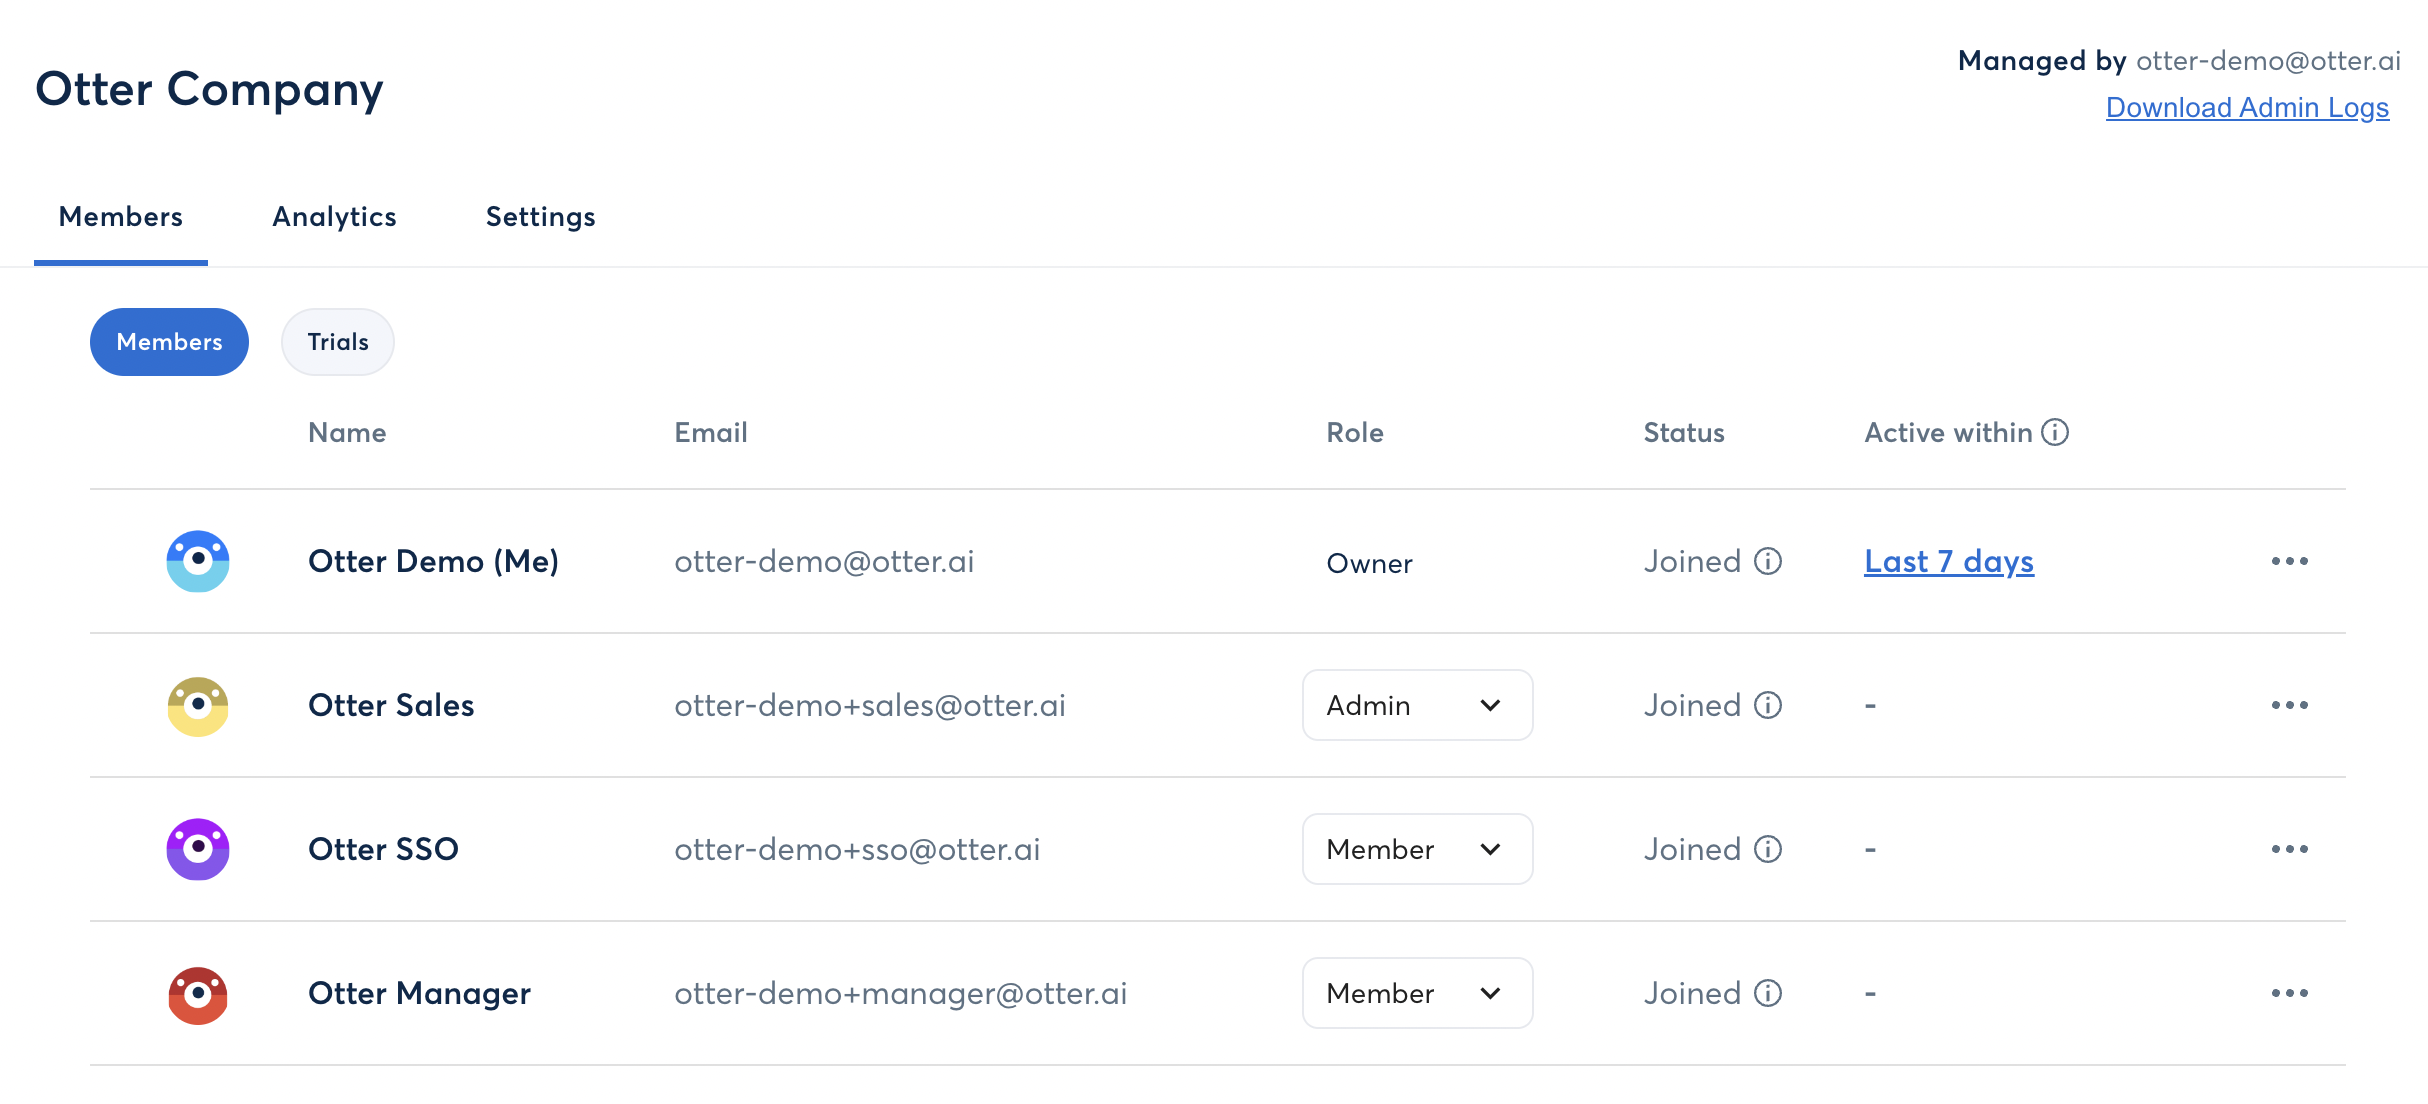Open the three-dot menu for Otter Manager
The width and height of the screenshot is (2428, 1104).
(2289, 993)
